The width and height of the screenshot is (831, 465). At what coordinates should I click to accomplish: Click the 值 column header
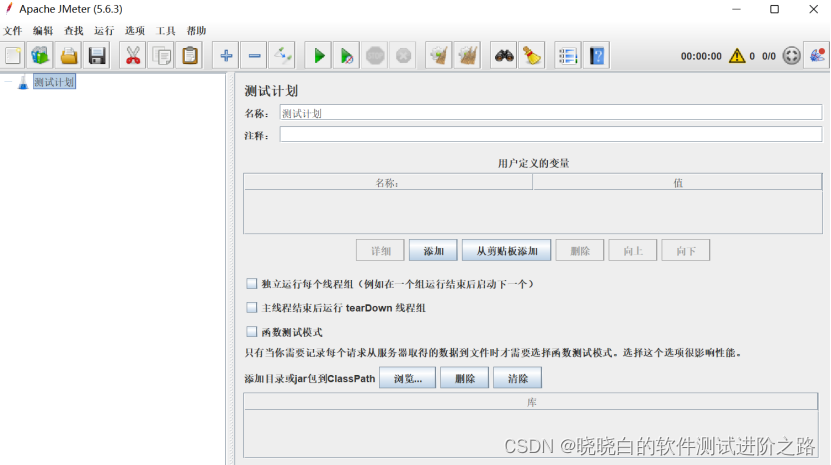[677, 182]
